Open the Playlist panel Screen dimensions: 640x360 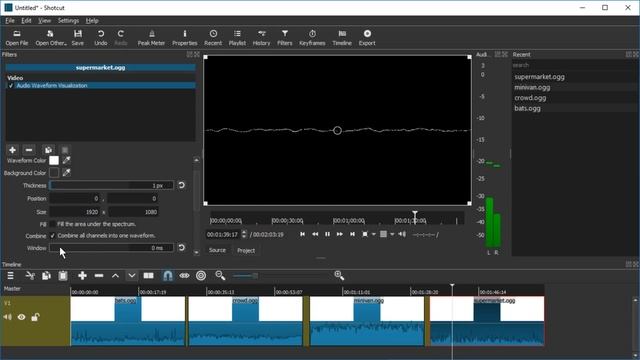237,38
